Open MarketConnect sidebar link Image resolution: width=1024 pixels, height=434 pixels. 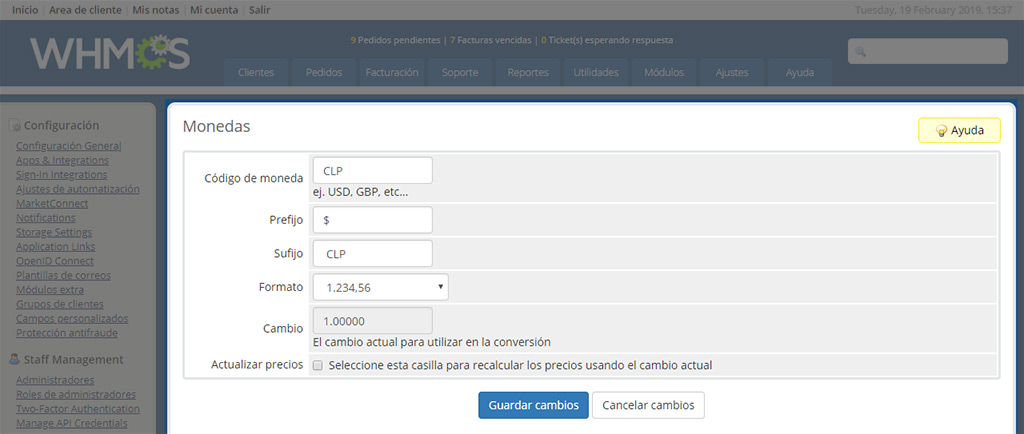[52, 203]
